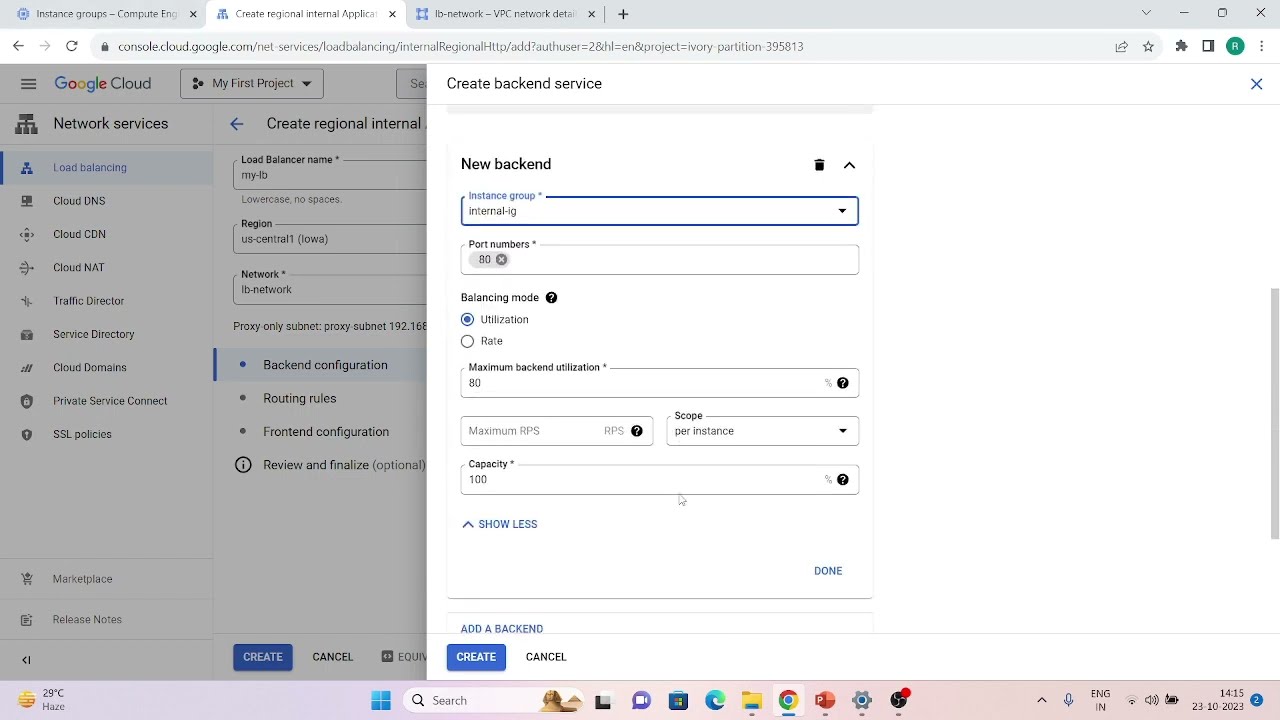
Task: Reload the page
Action: coord(71,46)
